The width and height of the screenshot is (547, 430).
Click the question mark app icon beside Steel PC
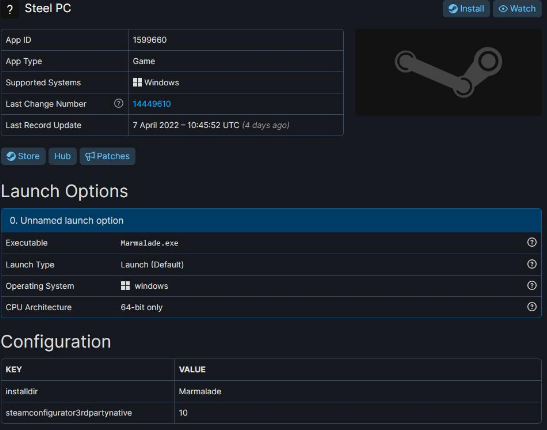[9, 9]
